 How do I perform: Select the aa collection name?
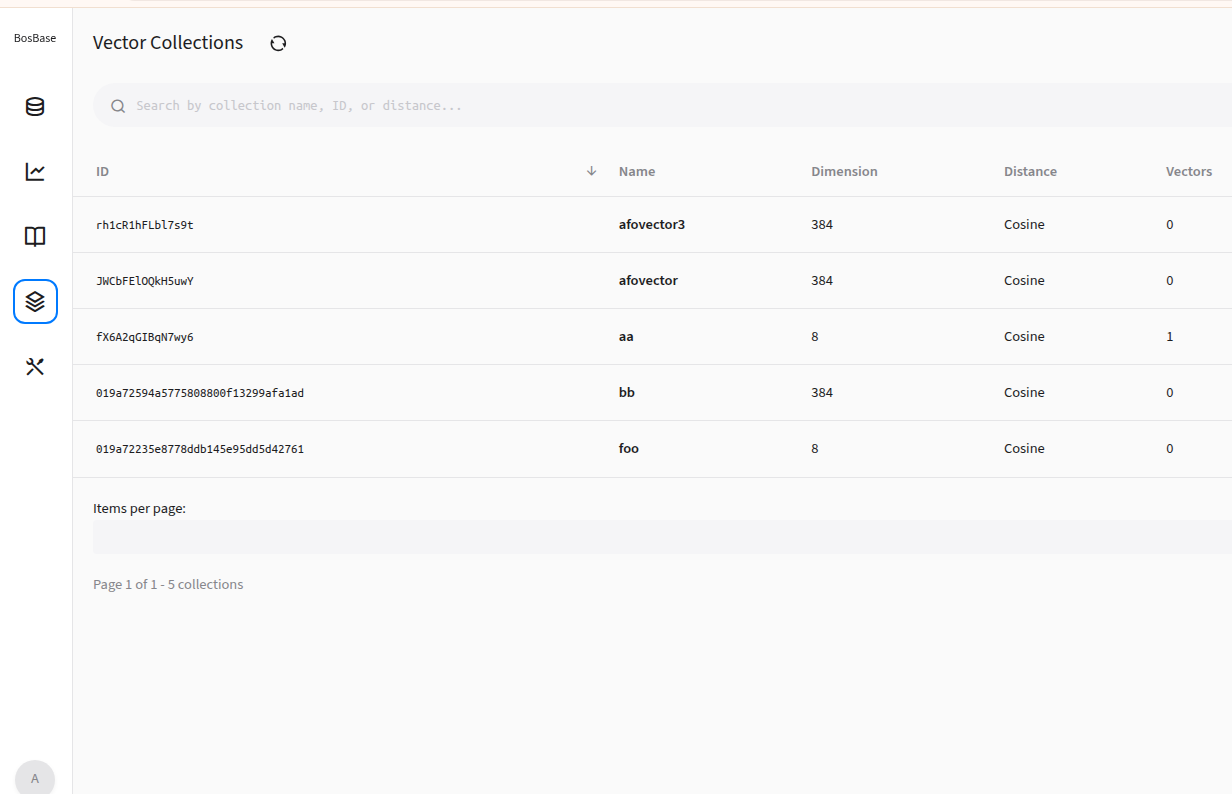pyautogui.click(x=626, y=337)
